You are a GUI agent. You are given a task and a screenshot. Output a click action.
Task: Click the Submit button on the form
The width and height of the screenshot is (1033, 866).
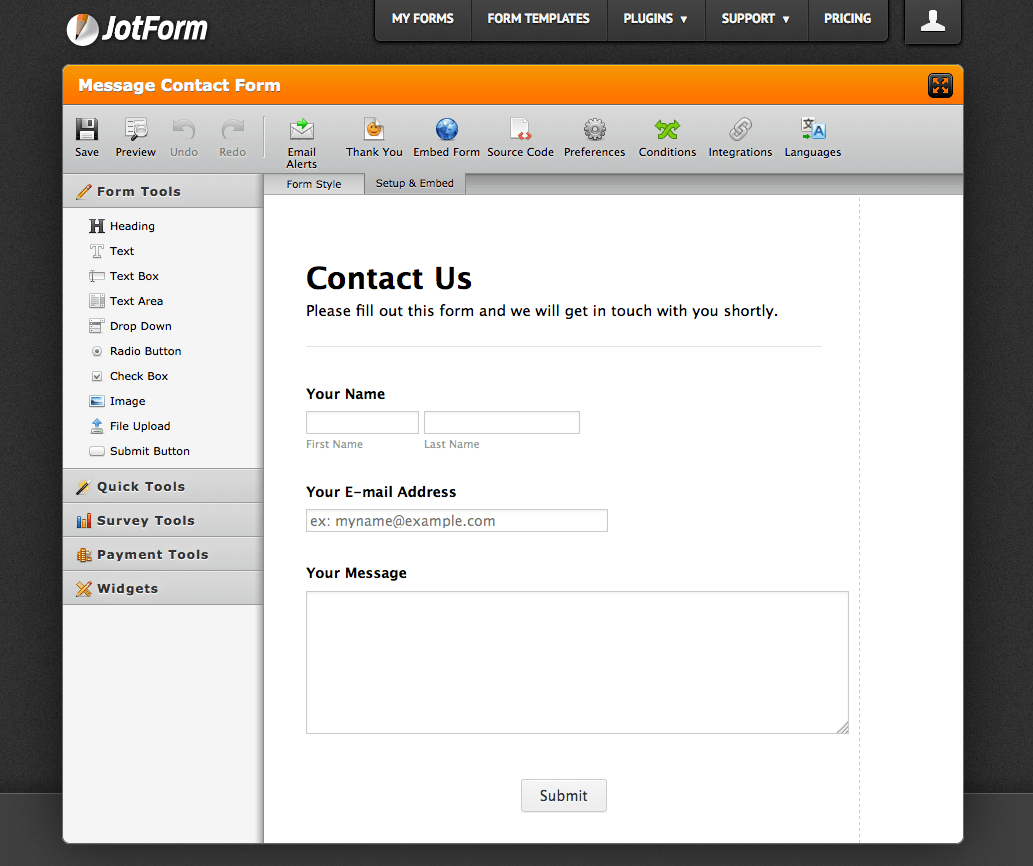point(563,796)
